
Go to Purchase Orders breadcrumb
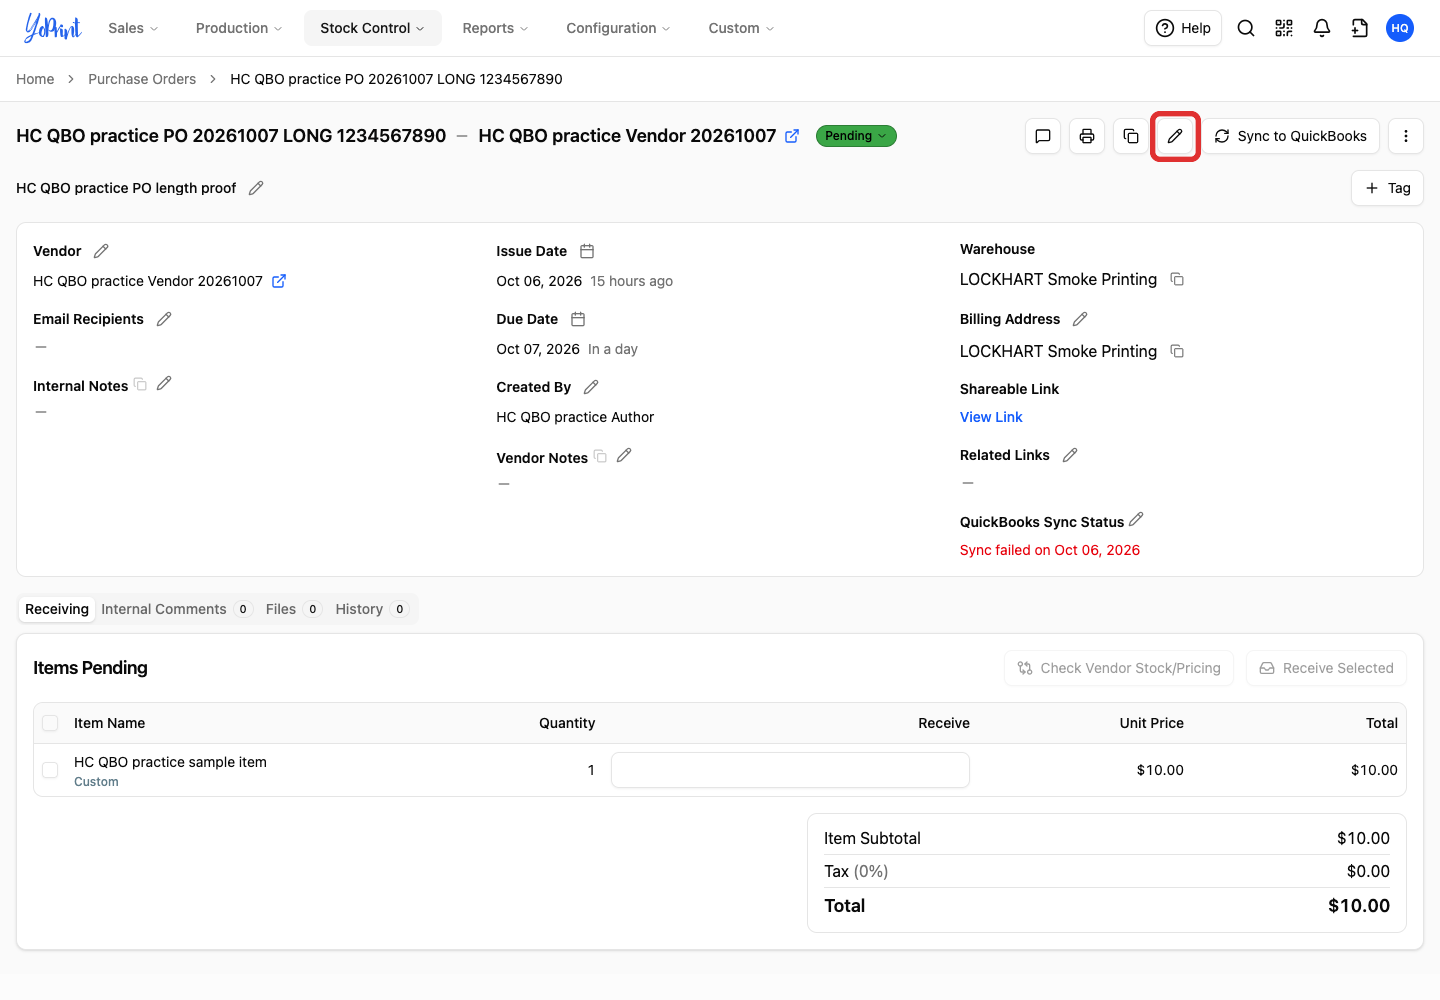(142, 79)
